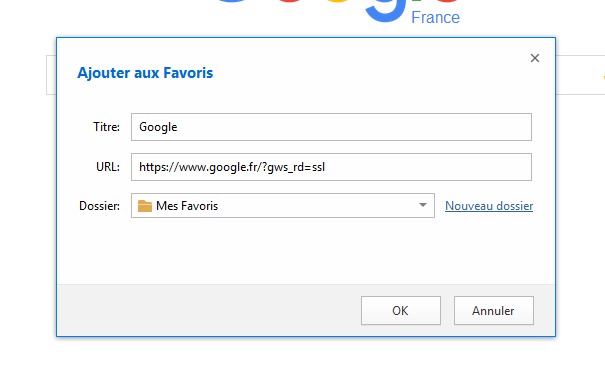Click the Google search box left of dialog

51,75
